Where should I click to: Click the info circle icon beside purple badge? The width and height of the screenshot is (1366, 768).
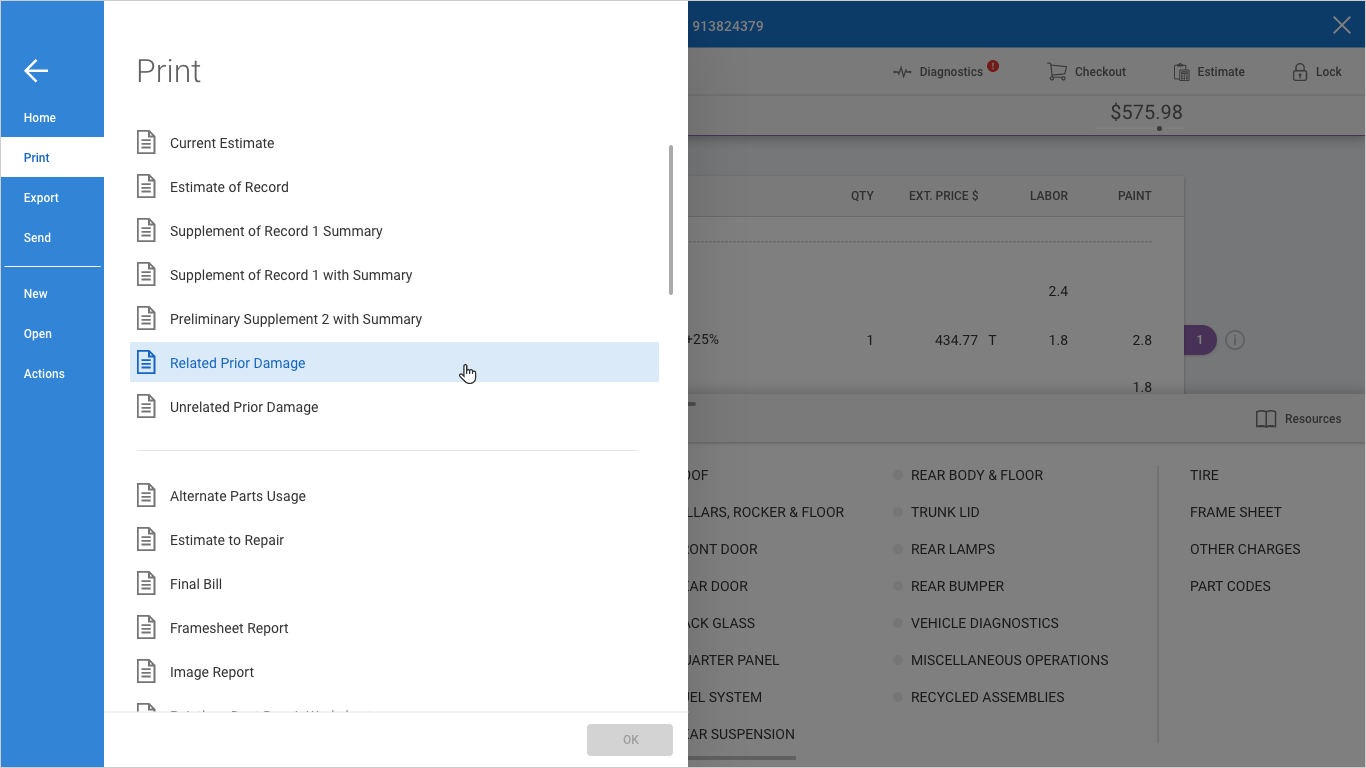1235,340
